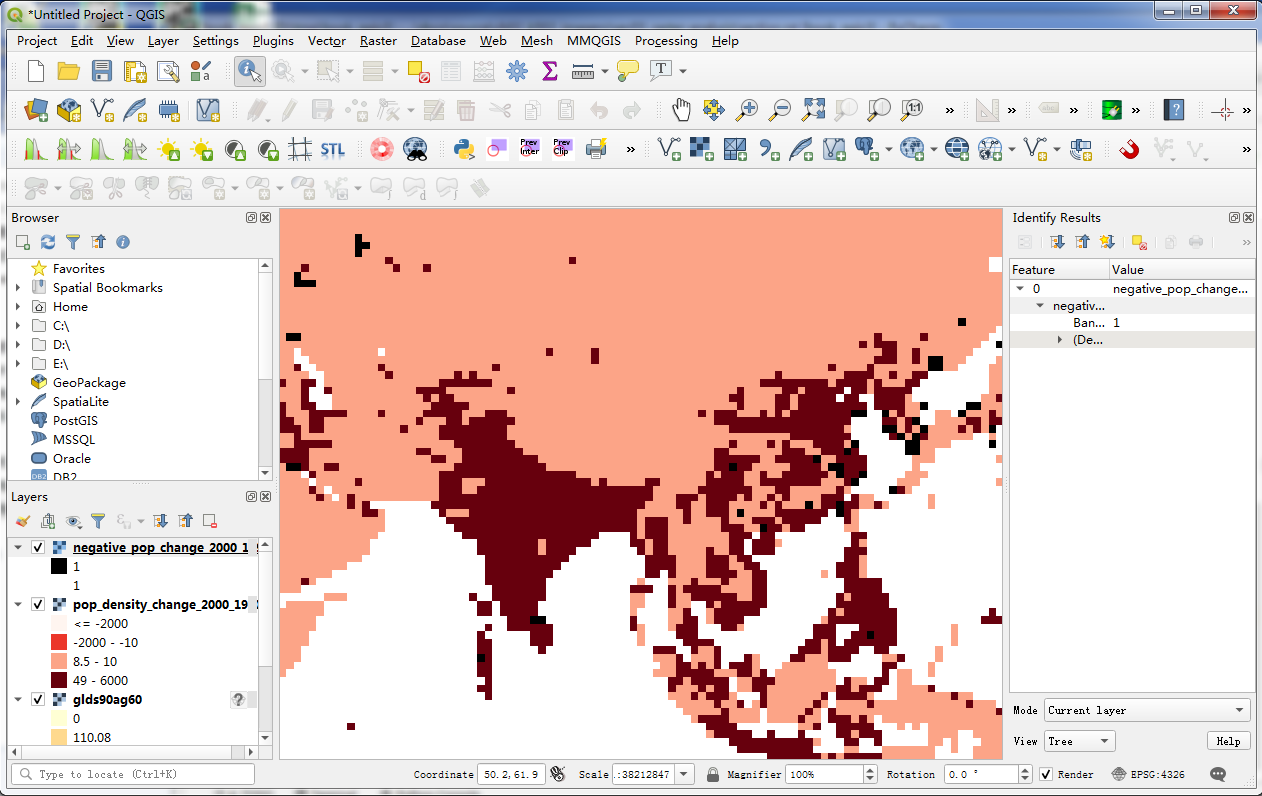1262x796 pixels.
Task: Open the MMQGIS menu
Action: 594,41
